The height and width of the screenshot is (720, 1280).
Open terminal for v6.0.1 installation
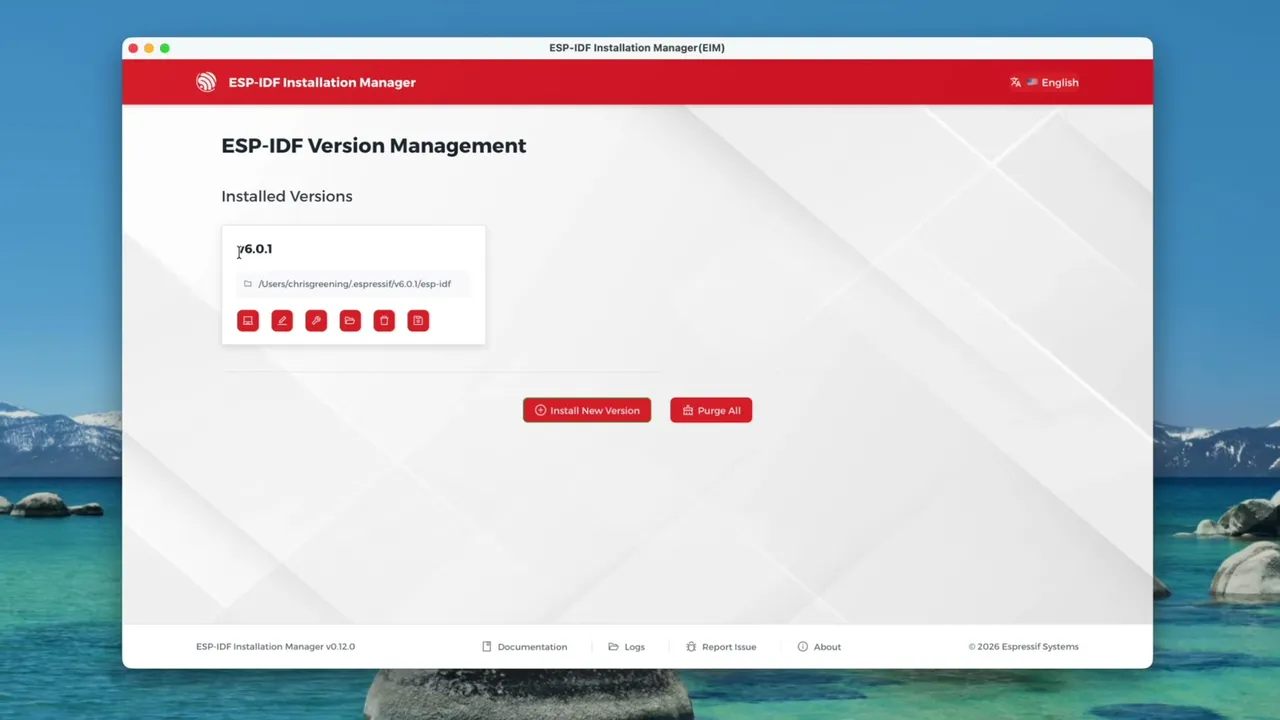(248, 320)
